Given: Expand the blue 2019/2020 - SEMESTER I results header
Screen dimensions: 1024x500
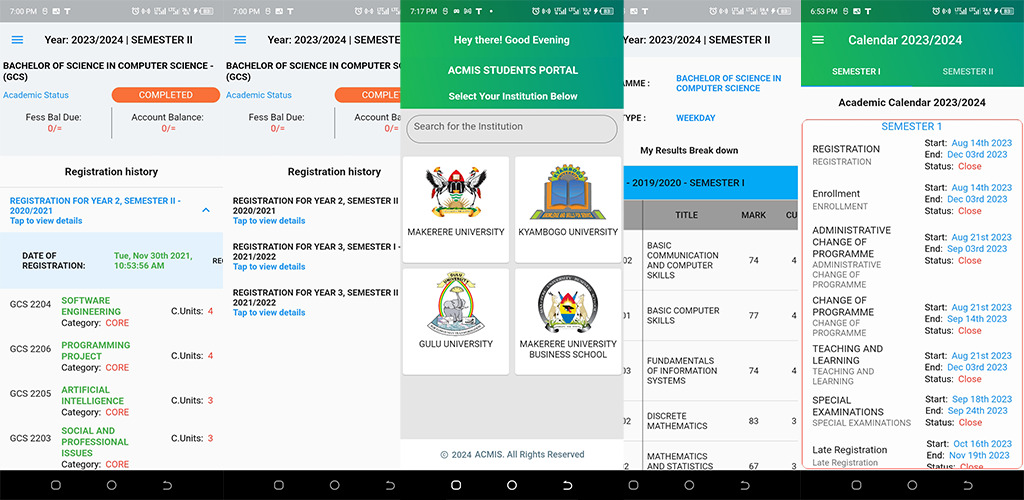Looking at the screenshot, I should point(711,183).
